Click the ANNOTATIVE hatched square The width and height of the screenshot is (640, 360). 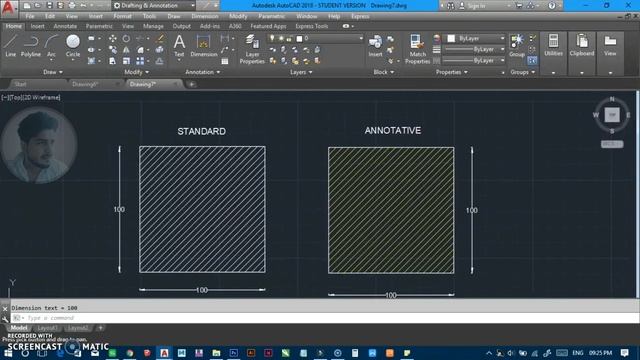[x=391, y=210]
